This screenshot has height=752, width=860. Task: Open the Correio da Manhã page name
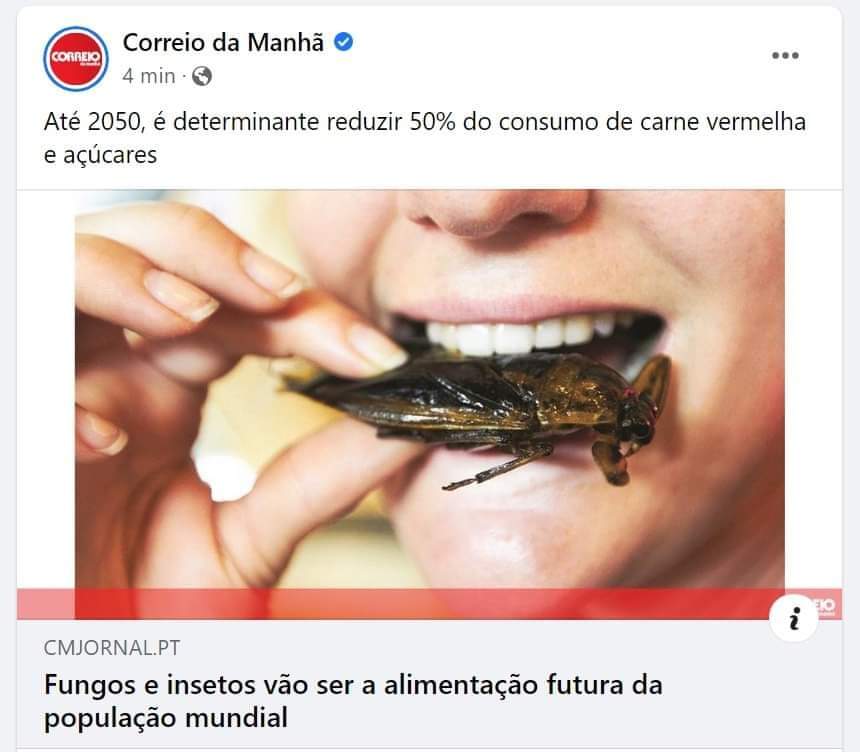[223, 42]
